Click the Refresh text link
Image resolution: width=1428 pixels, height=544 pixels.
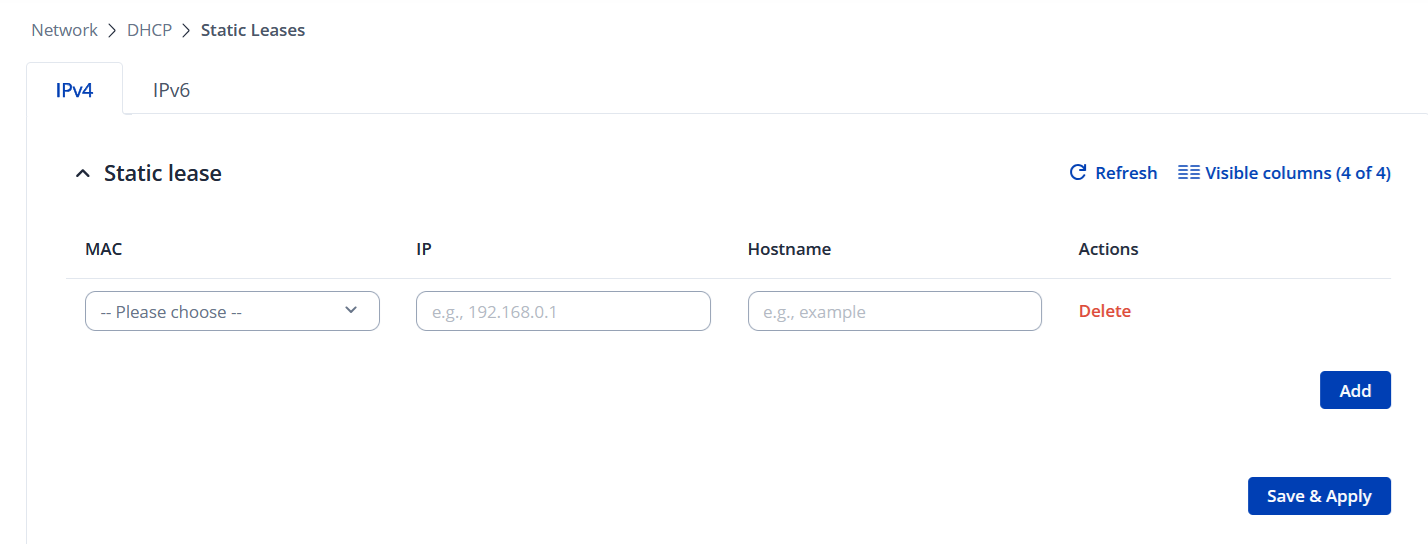(1126, 173)
